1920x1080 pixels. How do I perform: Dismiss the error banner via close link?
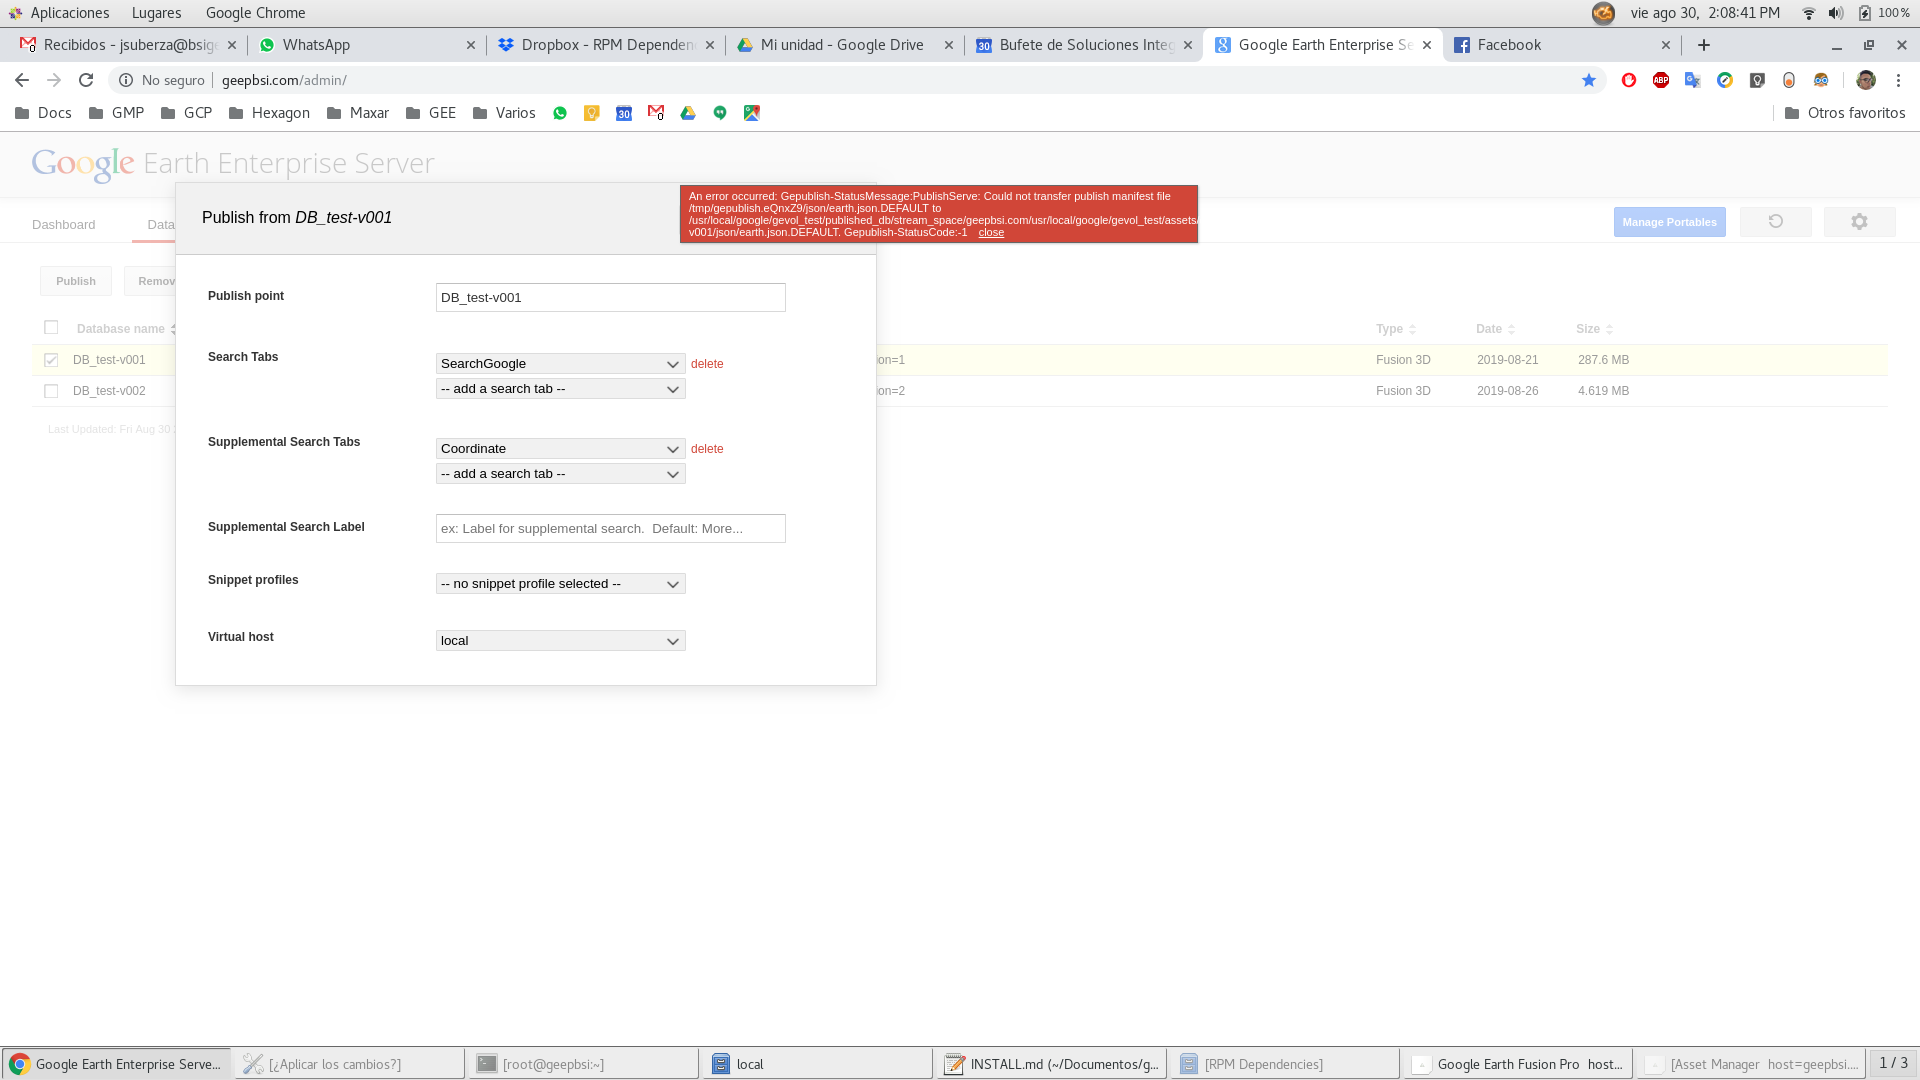[x=990, y=232]
